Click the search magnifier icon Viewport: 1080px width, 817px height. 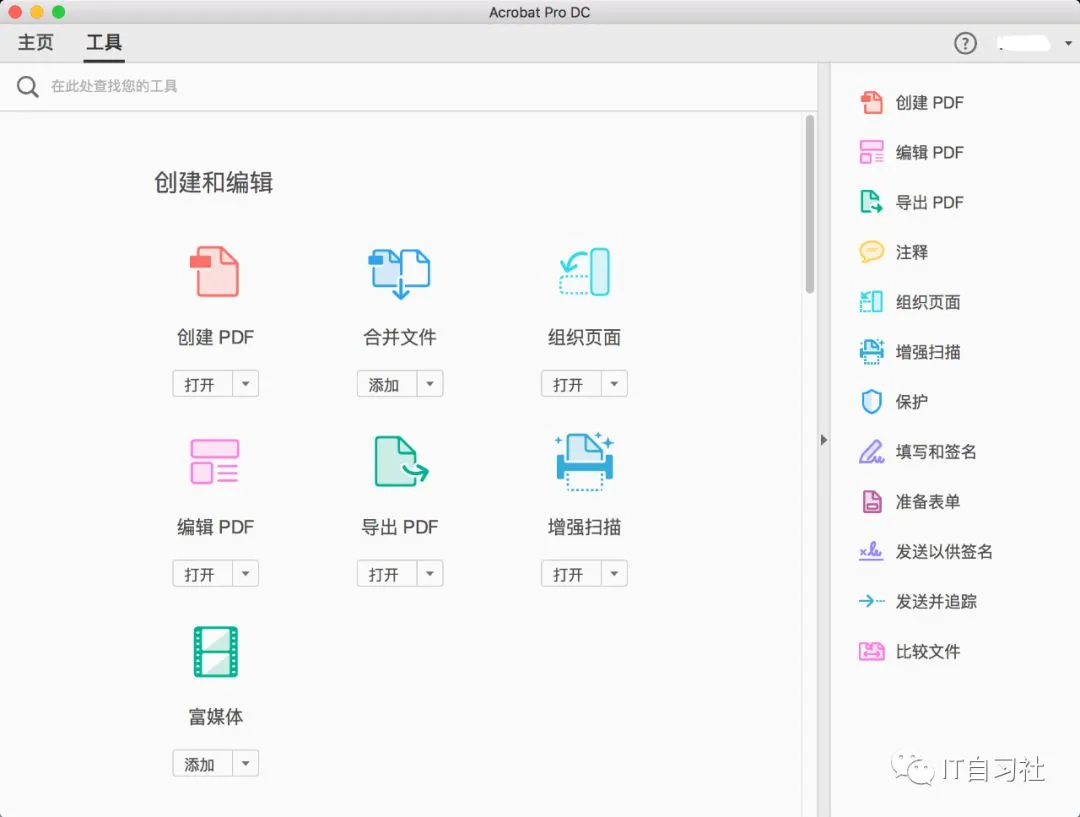point(28,86)
